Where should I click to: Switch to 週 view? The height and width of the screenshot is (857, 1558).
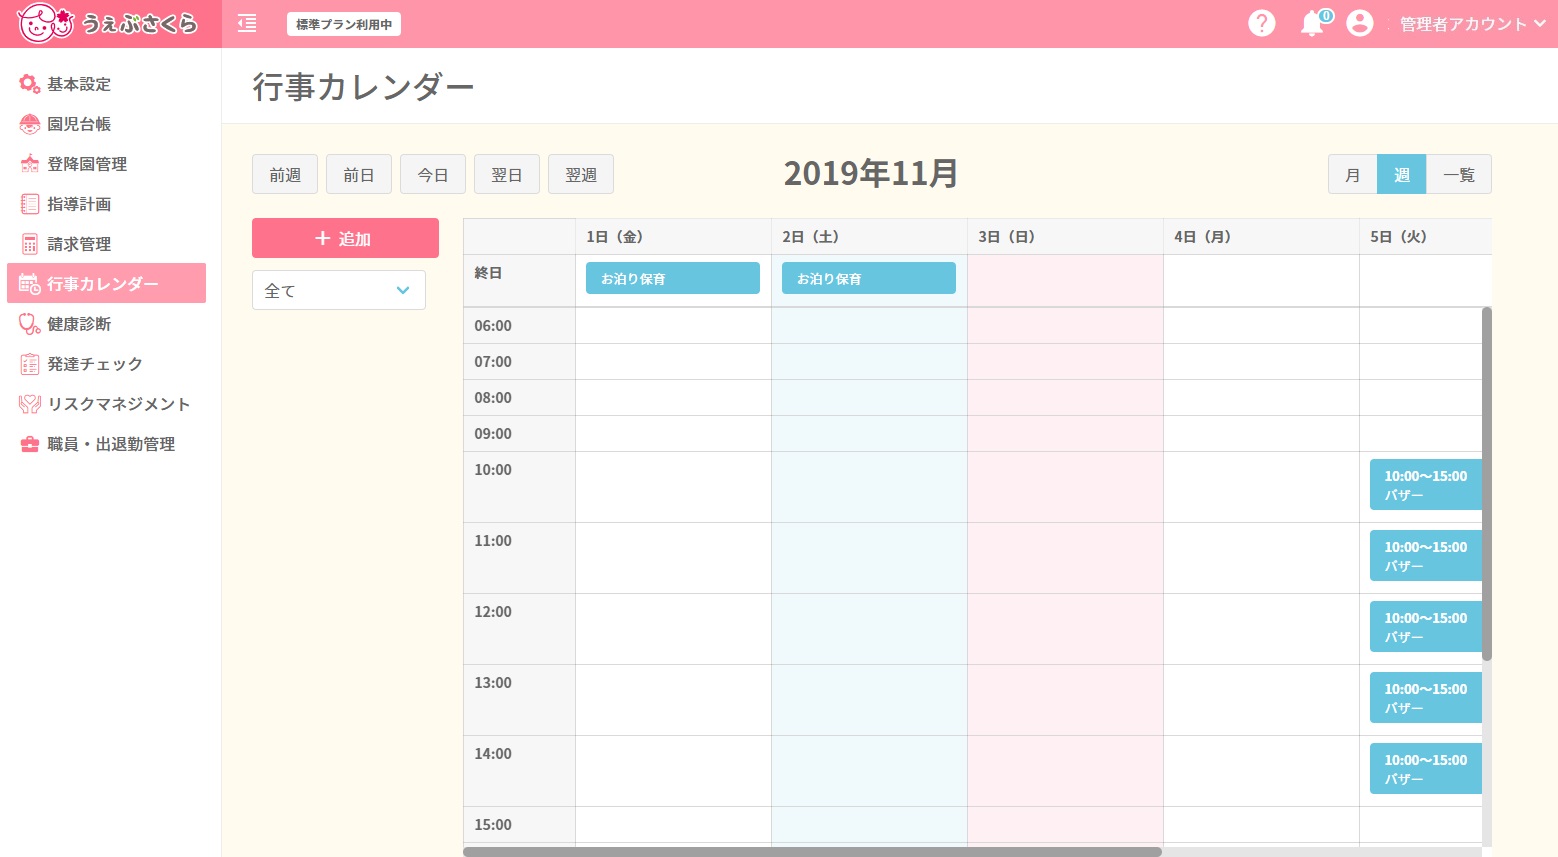[x=1402, y=174]
